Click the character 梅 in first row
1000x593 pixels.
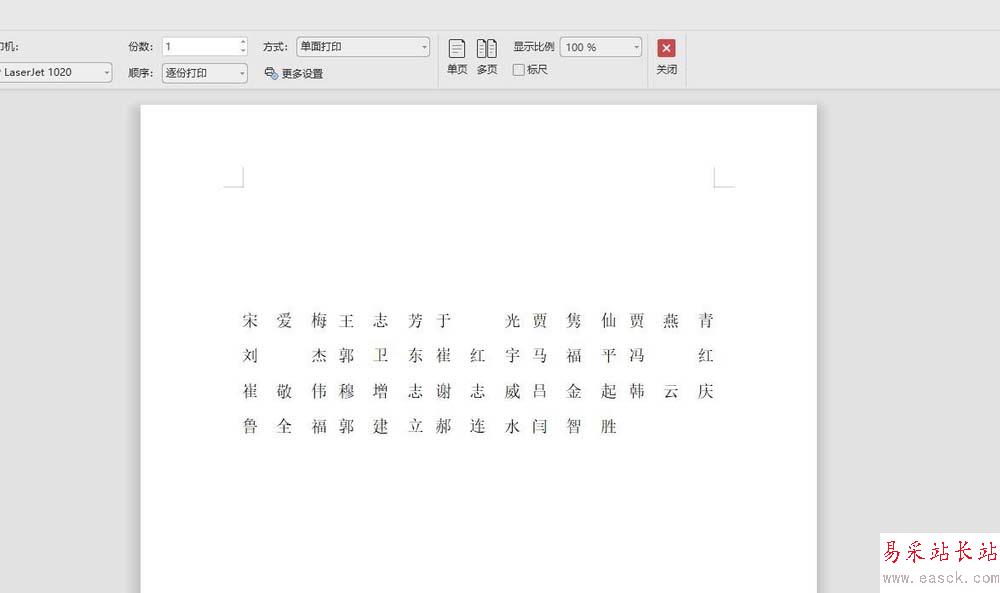(319, 320)
